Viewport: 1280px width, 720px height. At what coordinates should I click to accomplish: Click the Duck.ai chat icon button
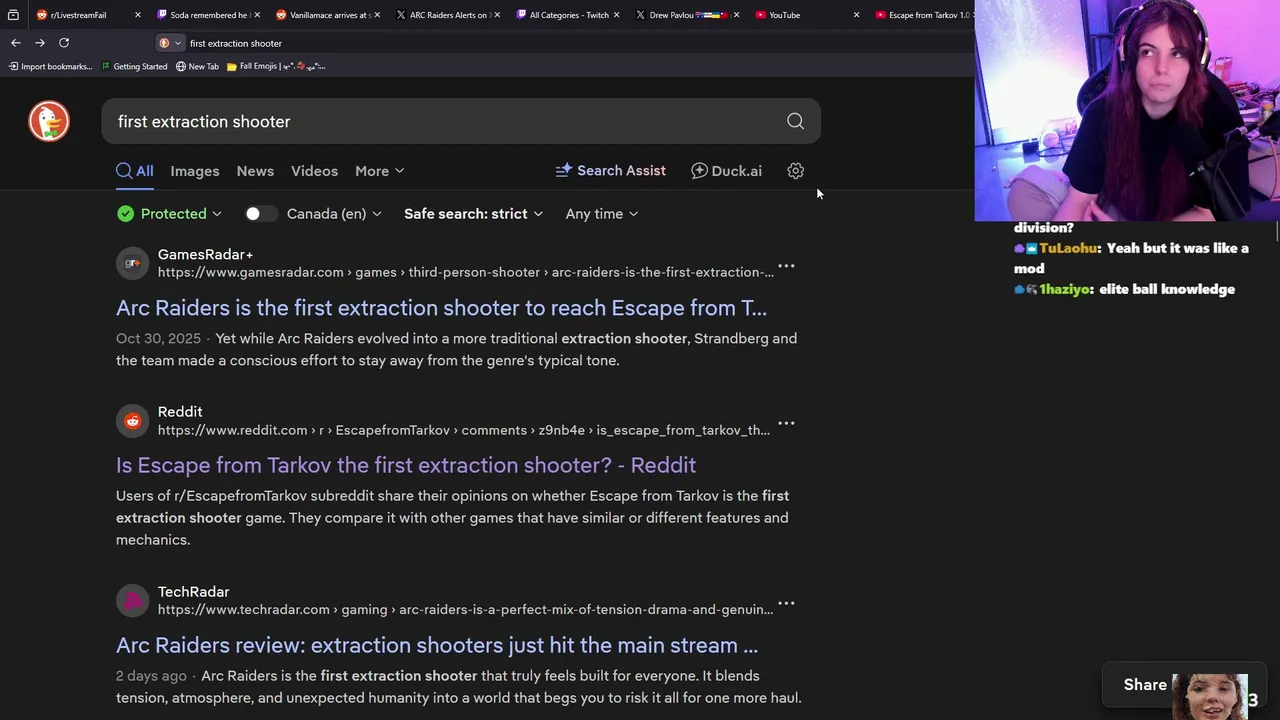coord(726,171)
